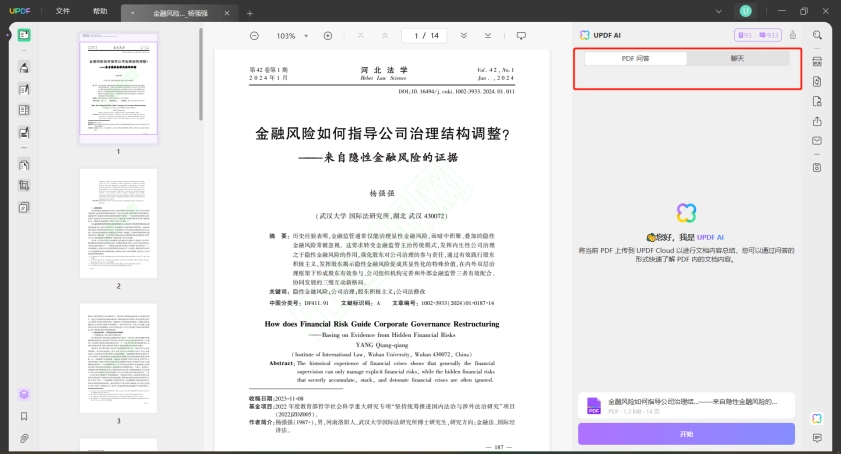Click the UPDF AI panel header title
The height and width of the screenshot is (454, 841).
[x=607, y=35]
